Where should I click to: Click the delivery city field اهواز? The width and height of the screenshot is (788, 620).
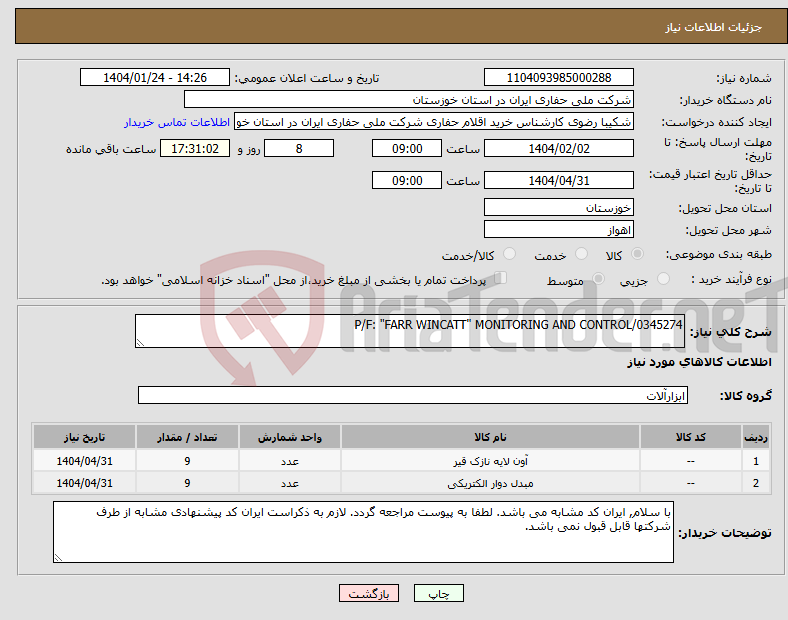click(x=558, y=229)
